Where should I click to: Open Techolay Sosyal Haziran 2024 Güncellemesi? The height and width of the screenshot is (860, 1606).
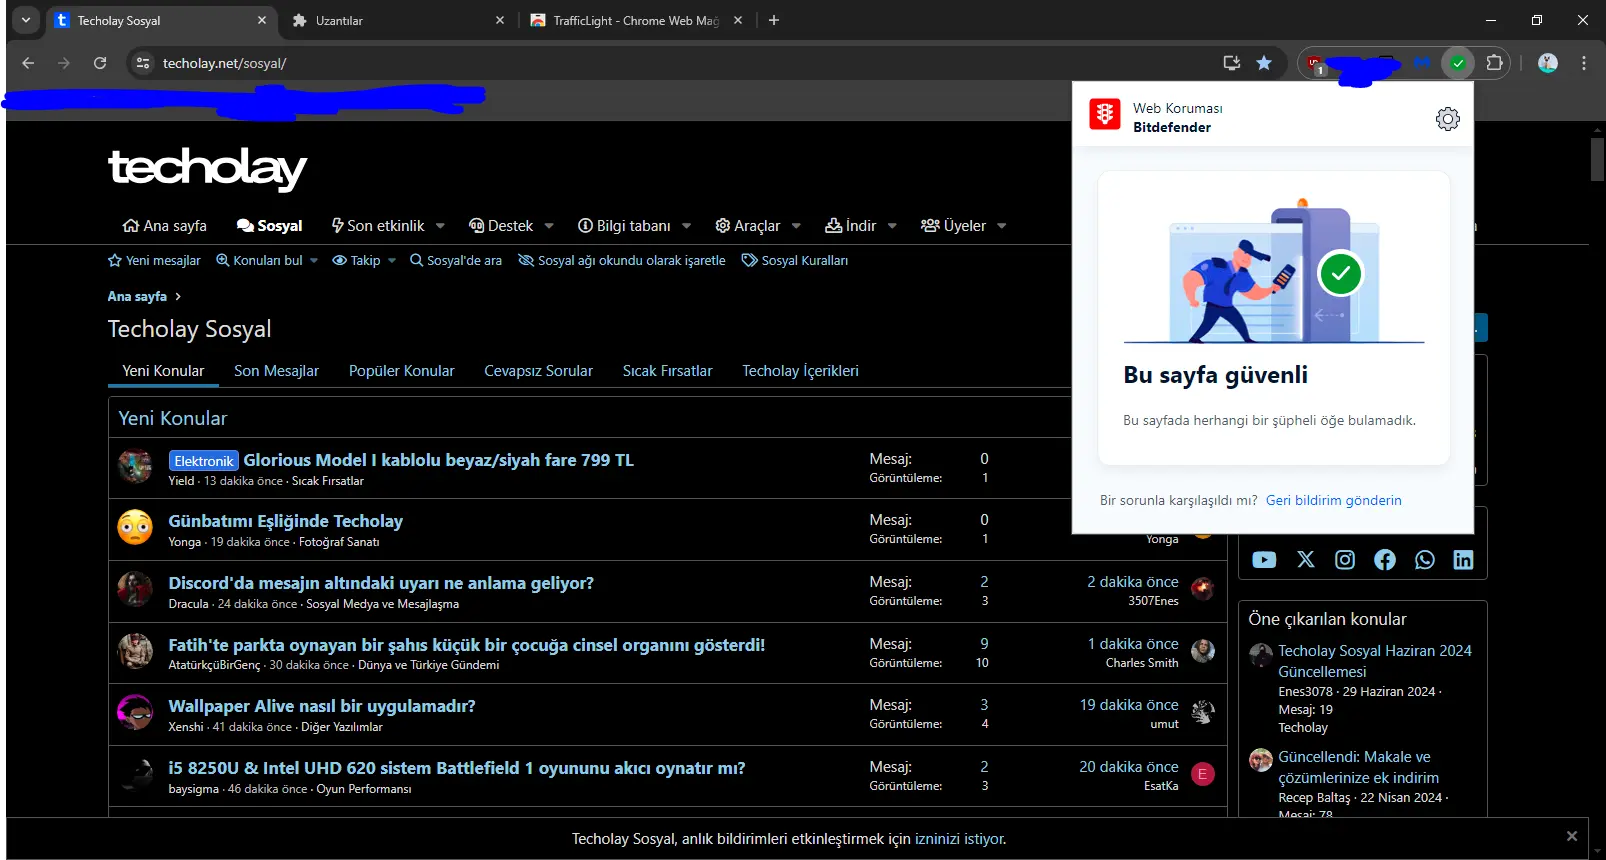[1374, 661]
